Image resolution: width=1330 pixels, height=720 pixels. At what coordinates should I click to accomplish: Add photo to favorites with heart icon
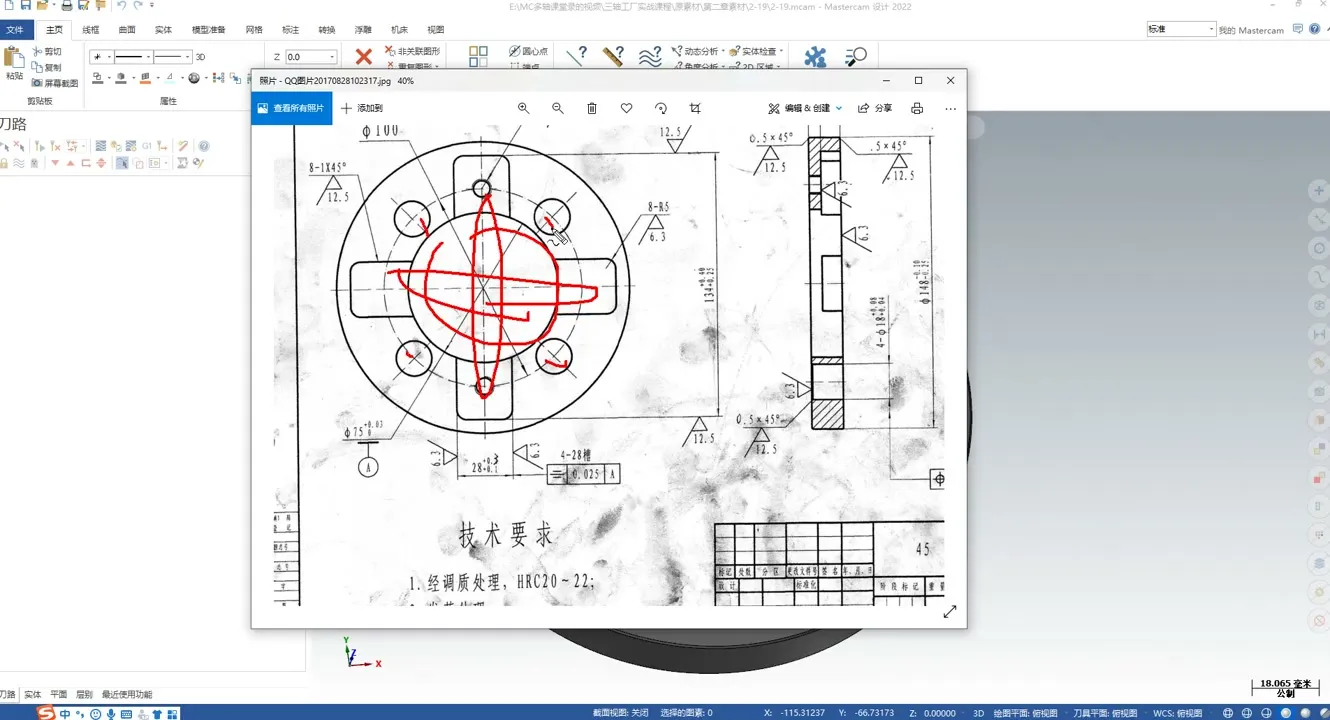pos(627,108)
